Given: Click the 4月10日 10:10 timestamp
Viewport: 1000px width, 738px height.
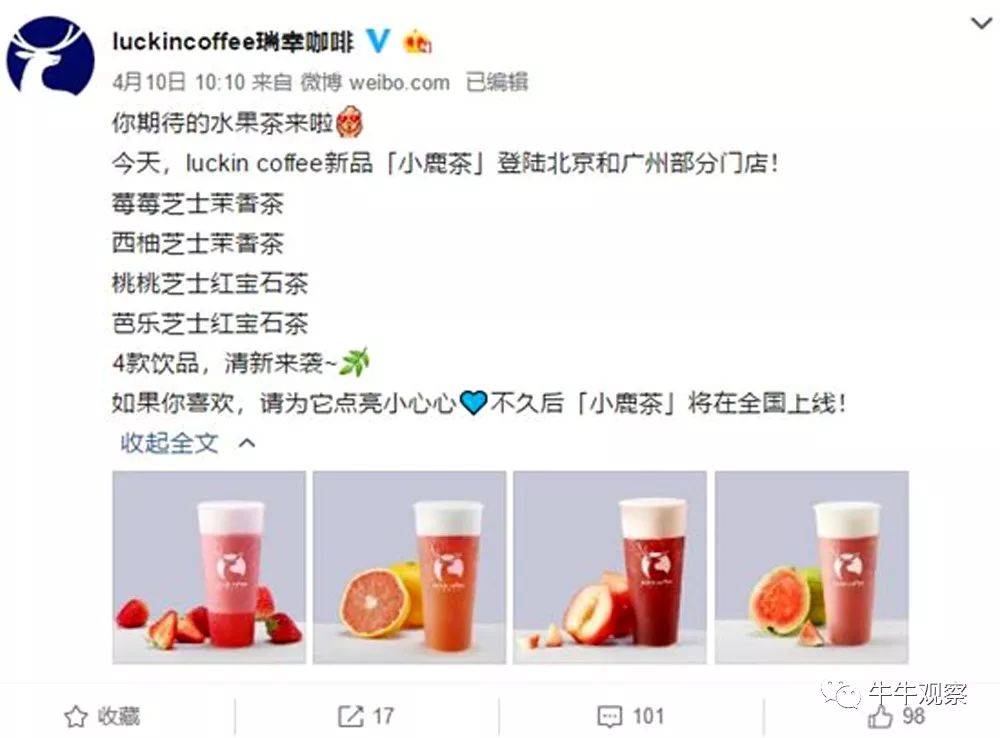Looking at the screenshot, I should pyautogui.click(x=179, y=82).
